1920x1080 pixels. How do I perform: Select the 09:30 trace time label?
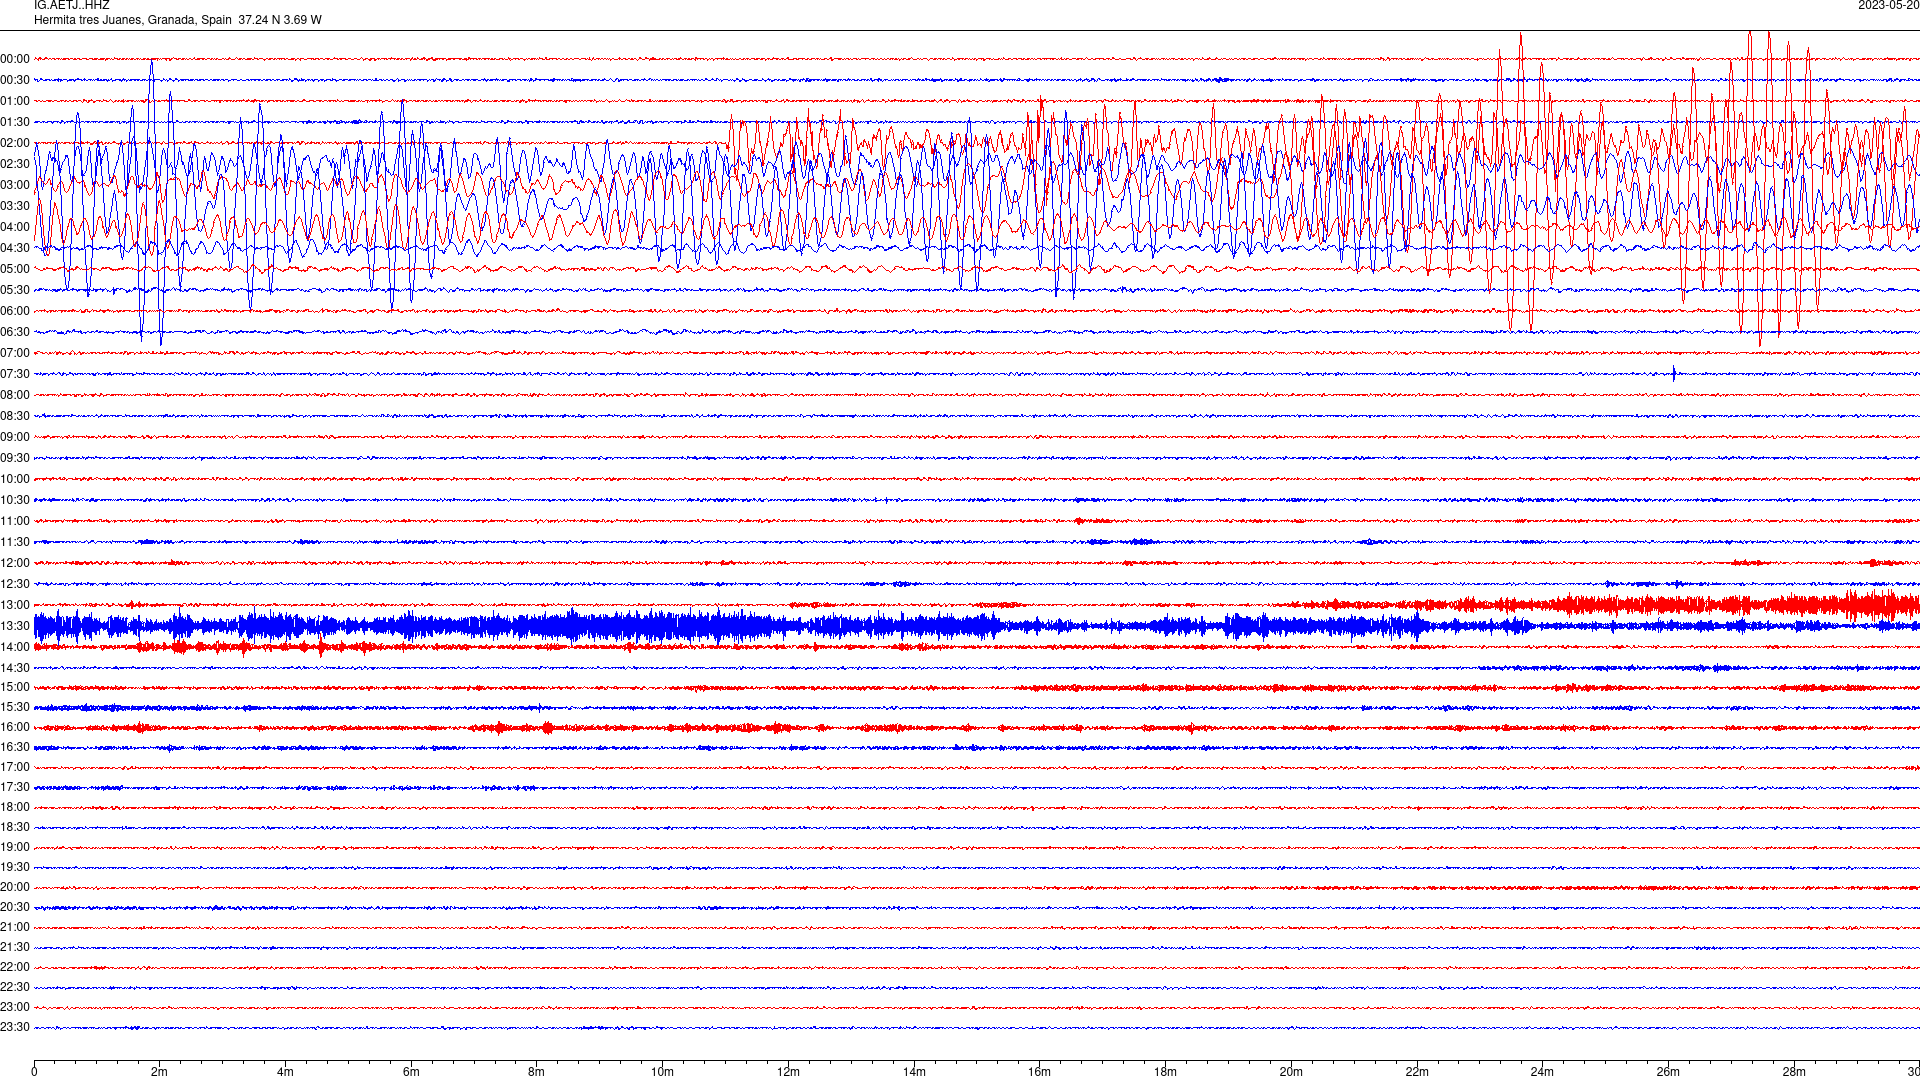[15, 458]
